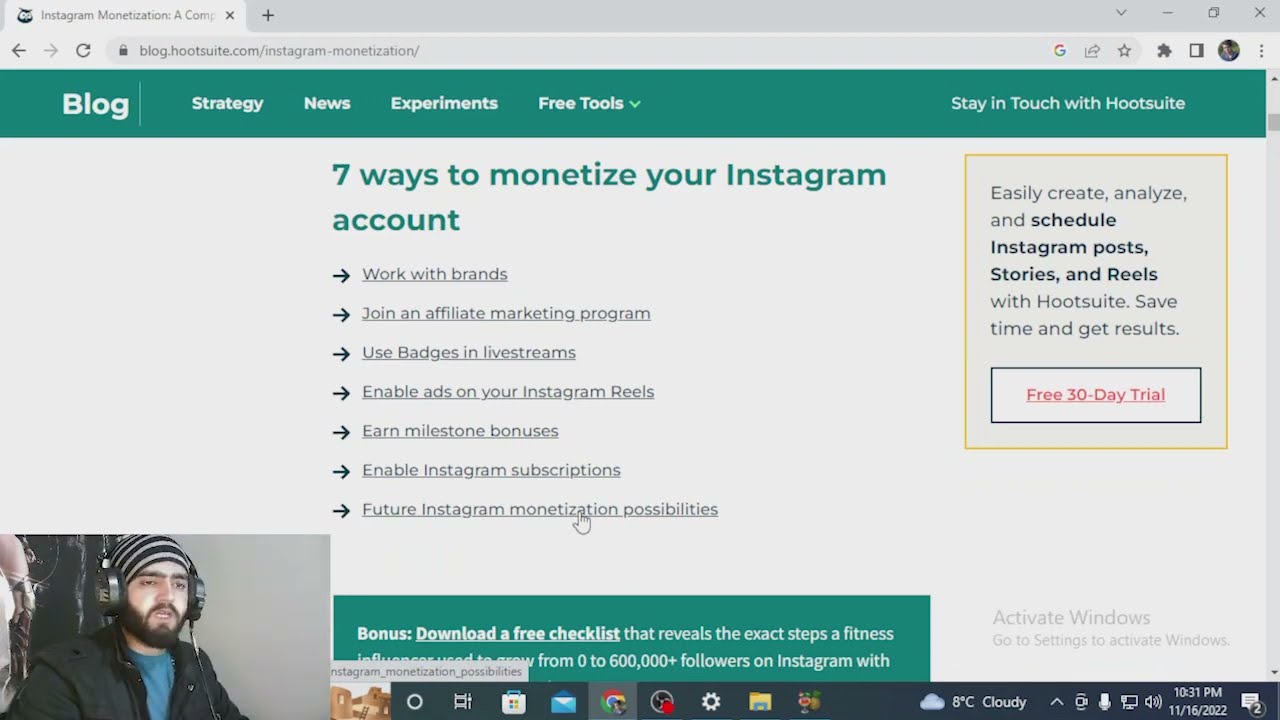This screenshot has width=1280, height=720.
Task: Open the notification center icon
Action: click(1252, 702)
